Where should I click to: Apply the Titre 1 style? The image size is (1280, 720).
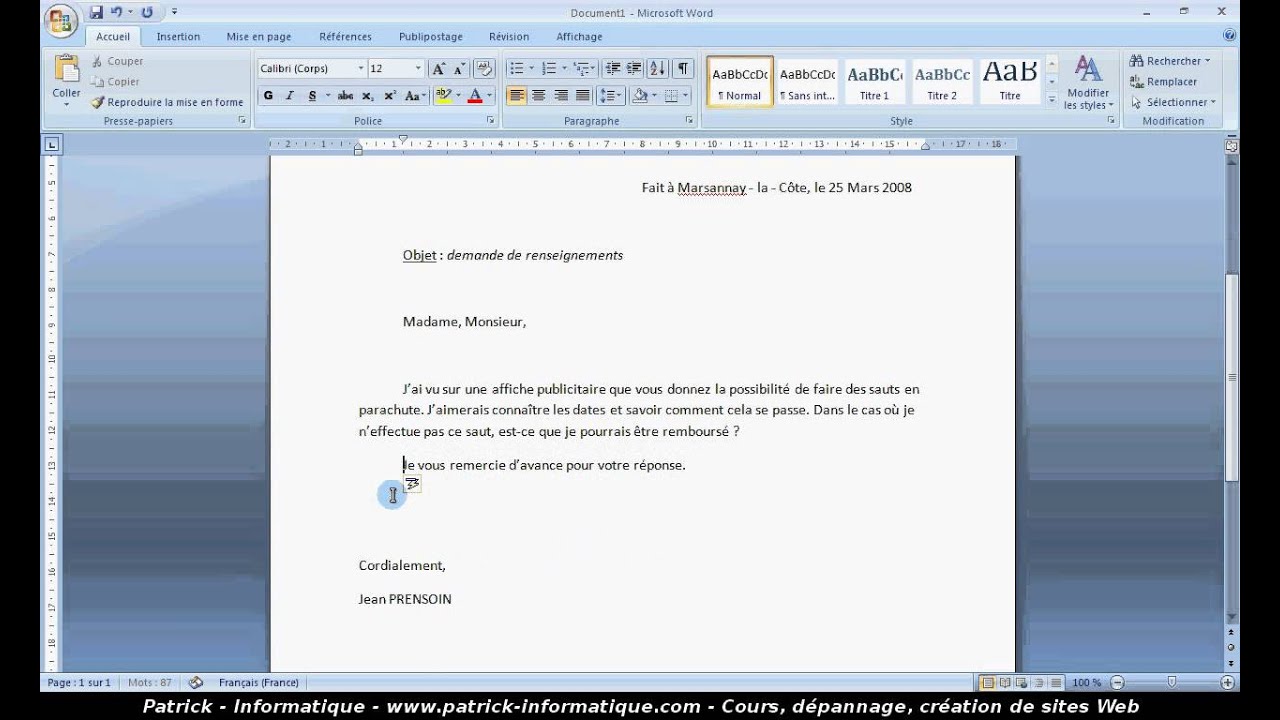pyautogui.click(x=874, y=81)
